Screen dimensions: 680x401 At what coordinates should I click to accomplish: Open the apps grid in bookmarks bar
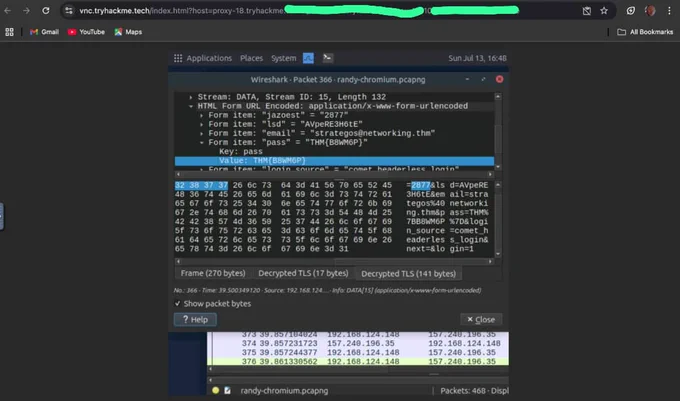[x=10, y=32]
